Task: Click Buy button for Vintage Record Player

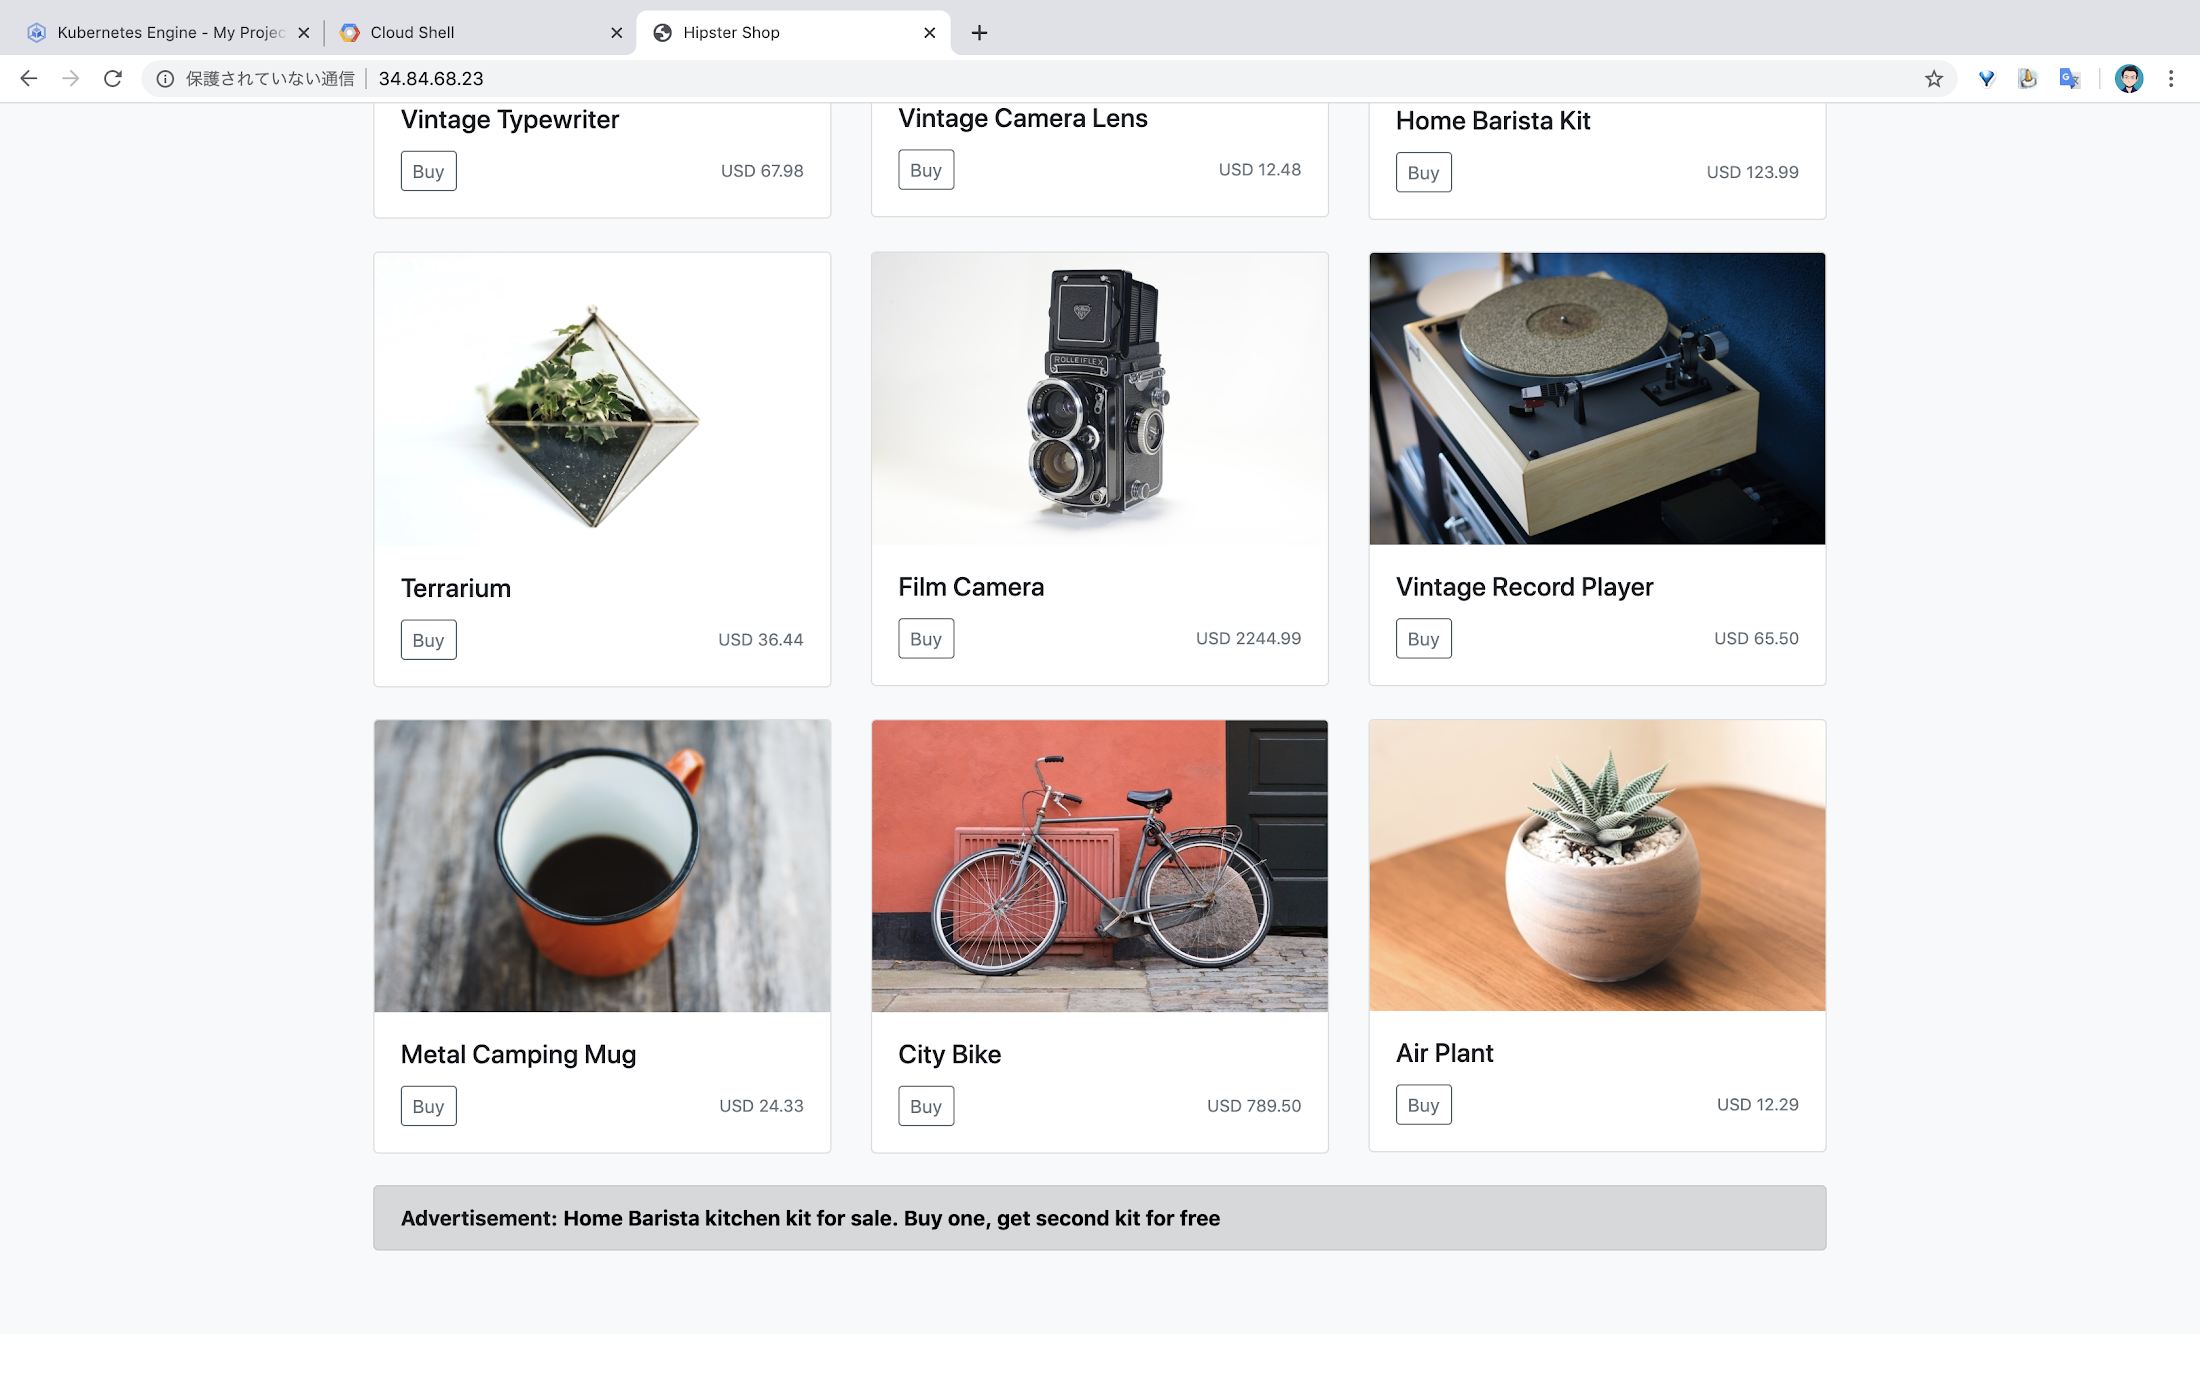Action: tap(1422, 638)
